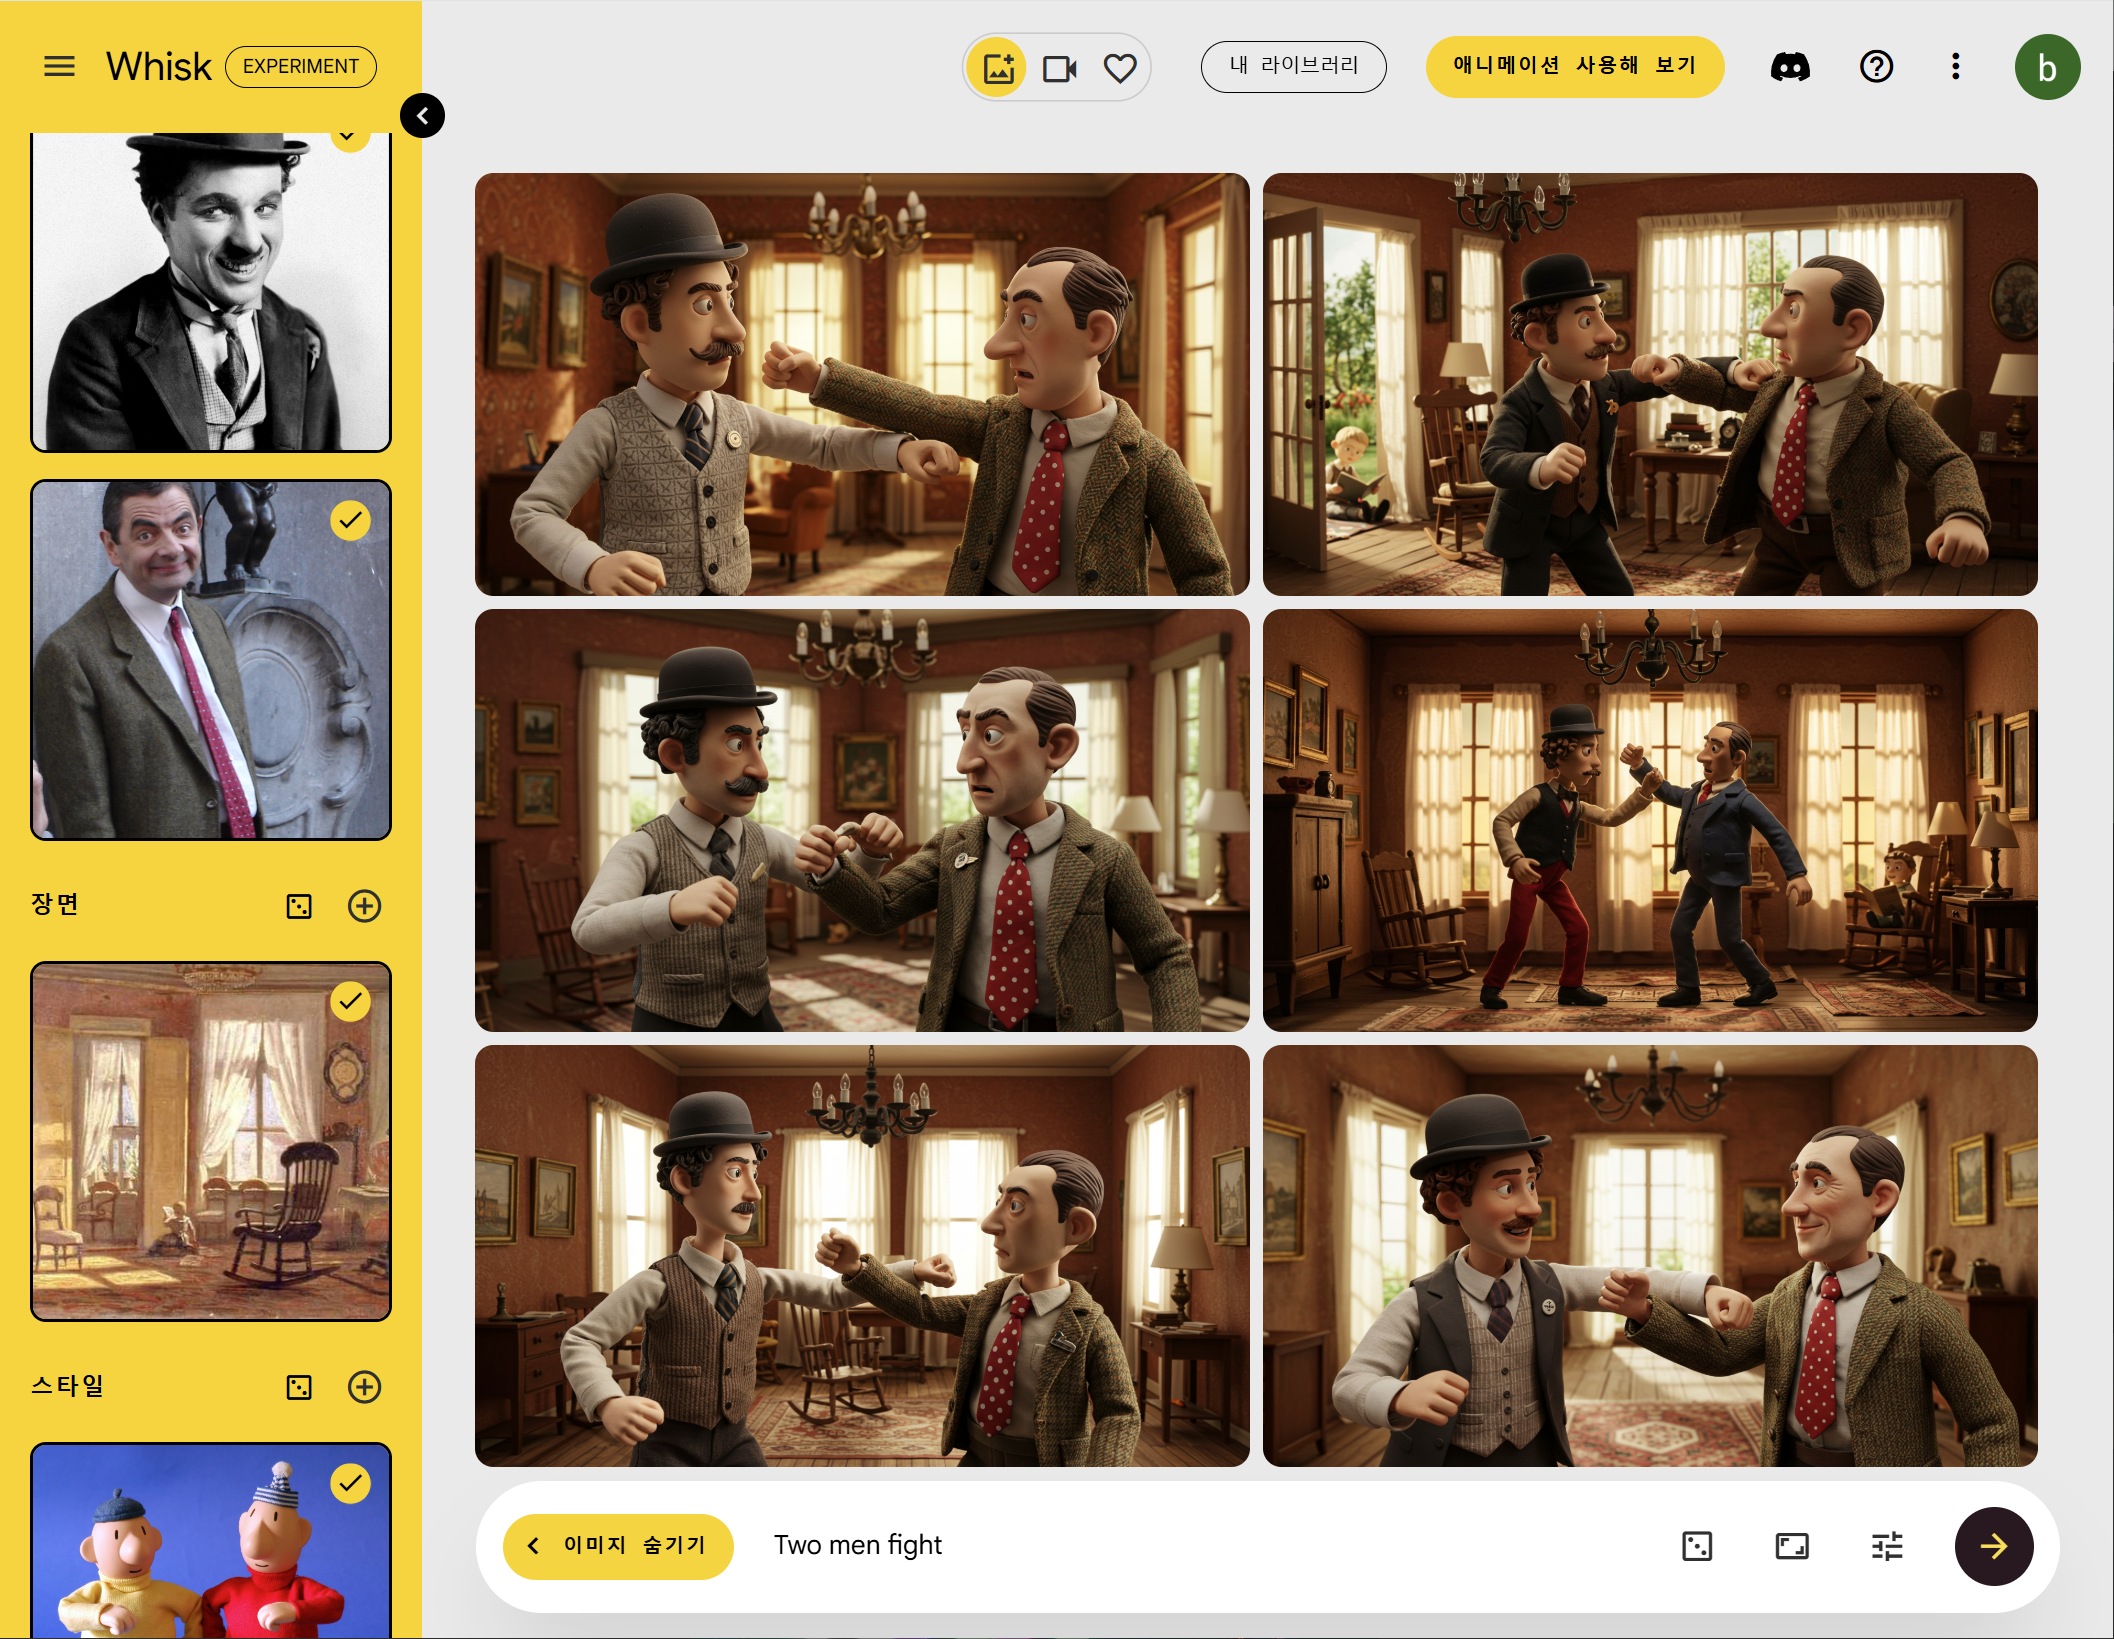
Task: Roll dice for random scene (장면)
Action: [299, 906]
